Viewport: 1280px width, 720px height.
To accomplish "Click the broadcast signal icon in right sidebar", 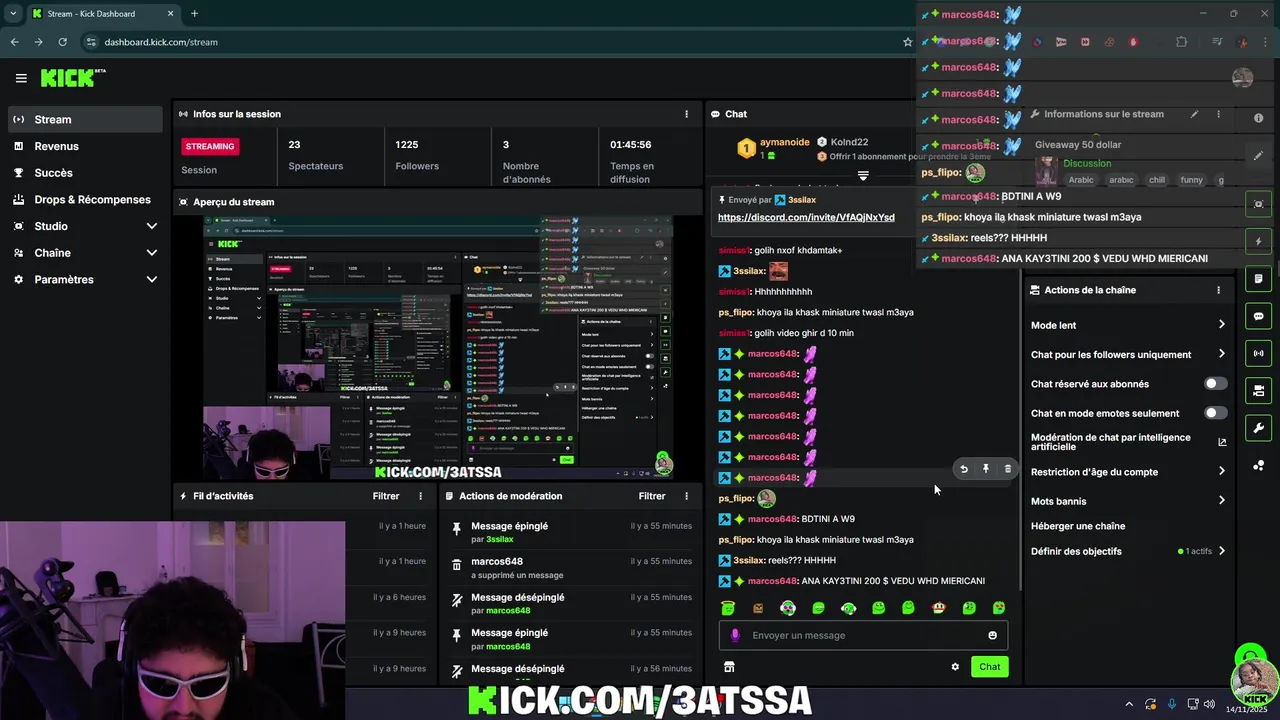I will tap(1258, 353).
